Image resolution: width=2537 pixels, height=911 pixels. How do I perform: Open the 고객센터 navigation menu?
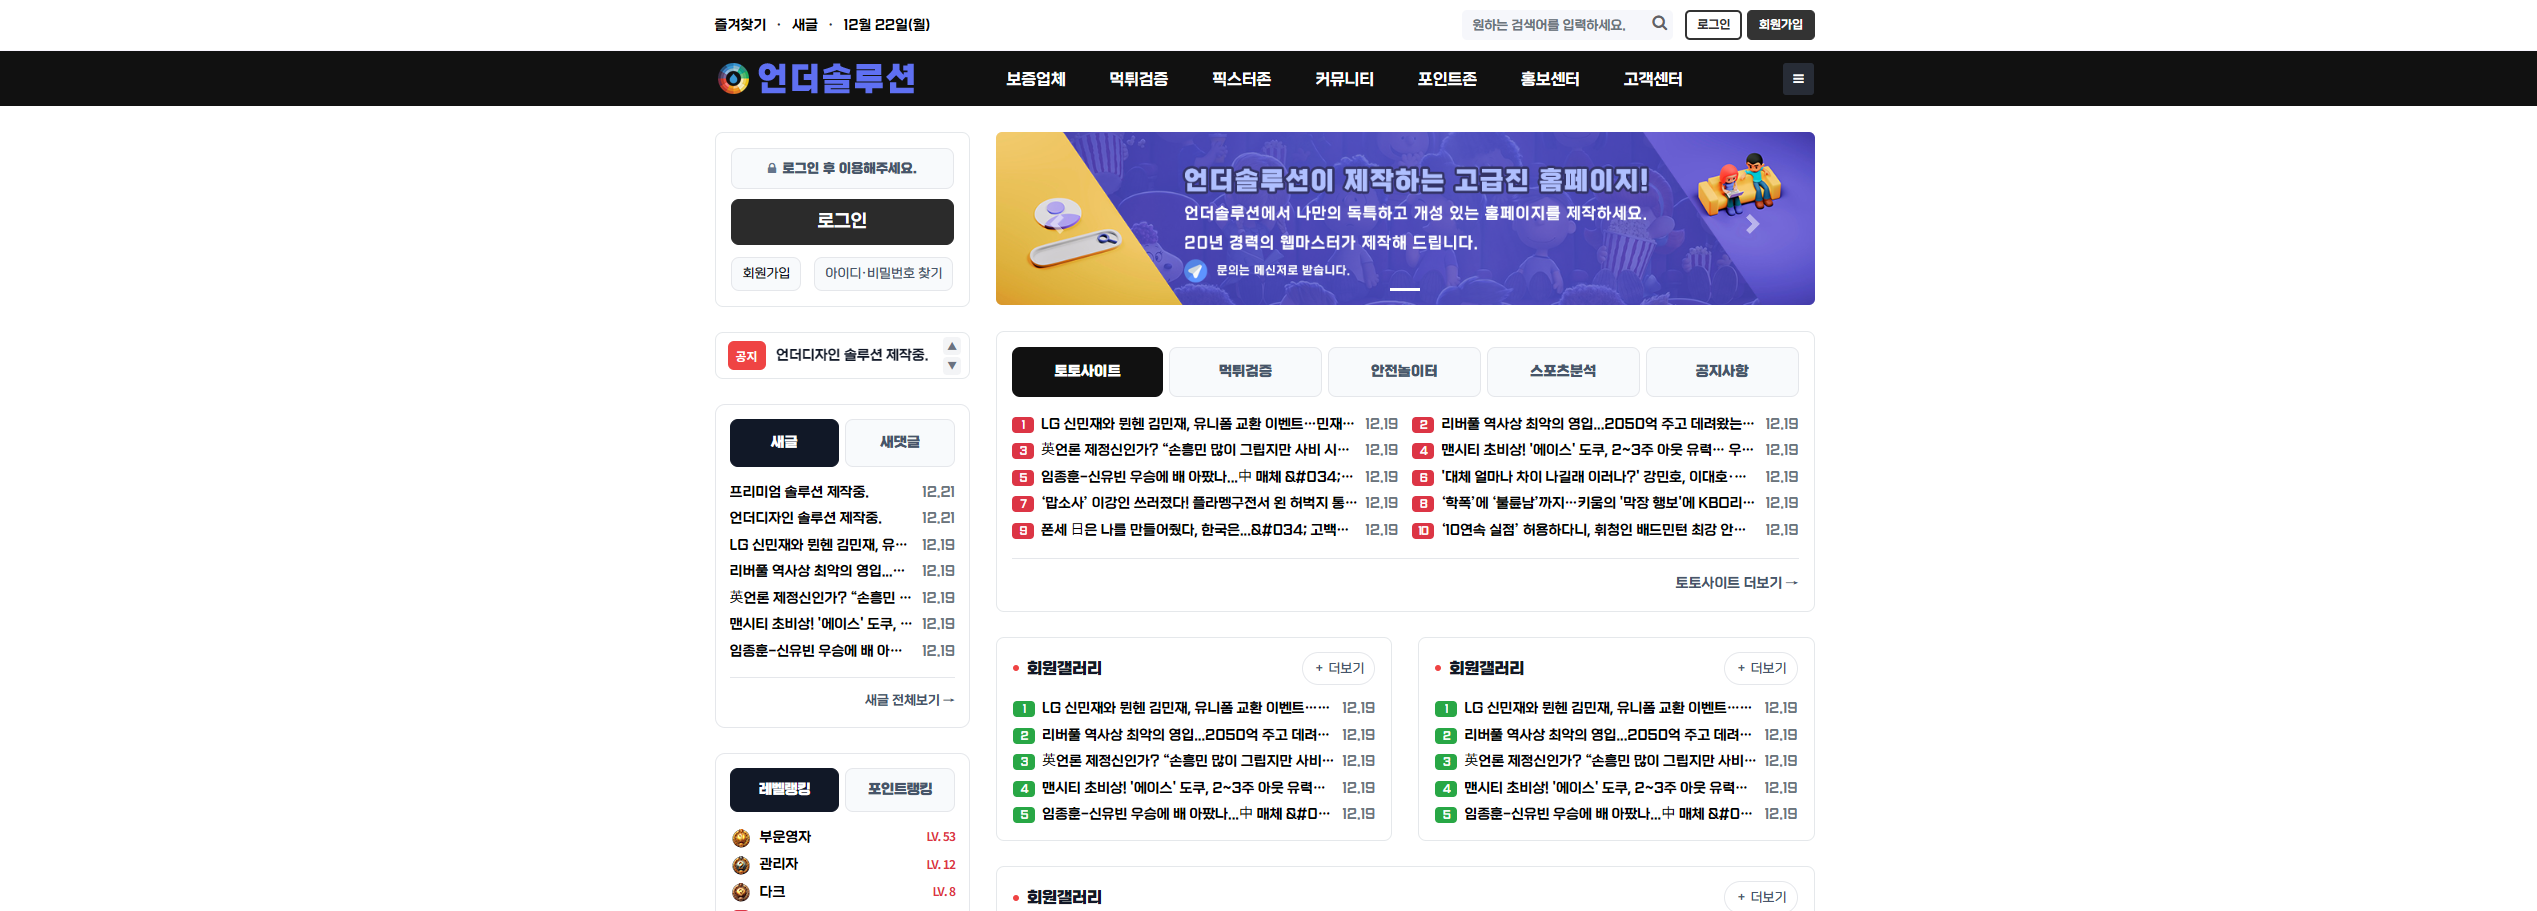tap(1652, 79)
